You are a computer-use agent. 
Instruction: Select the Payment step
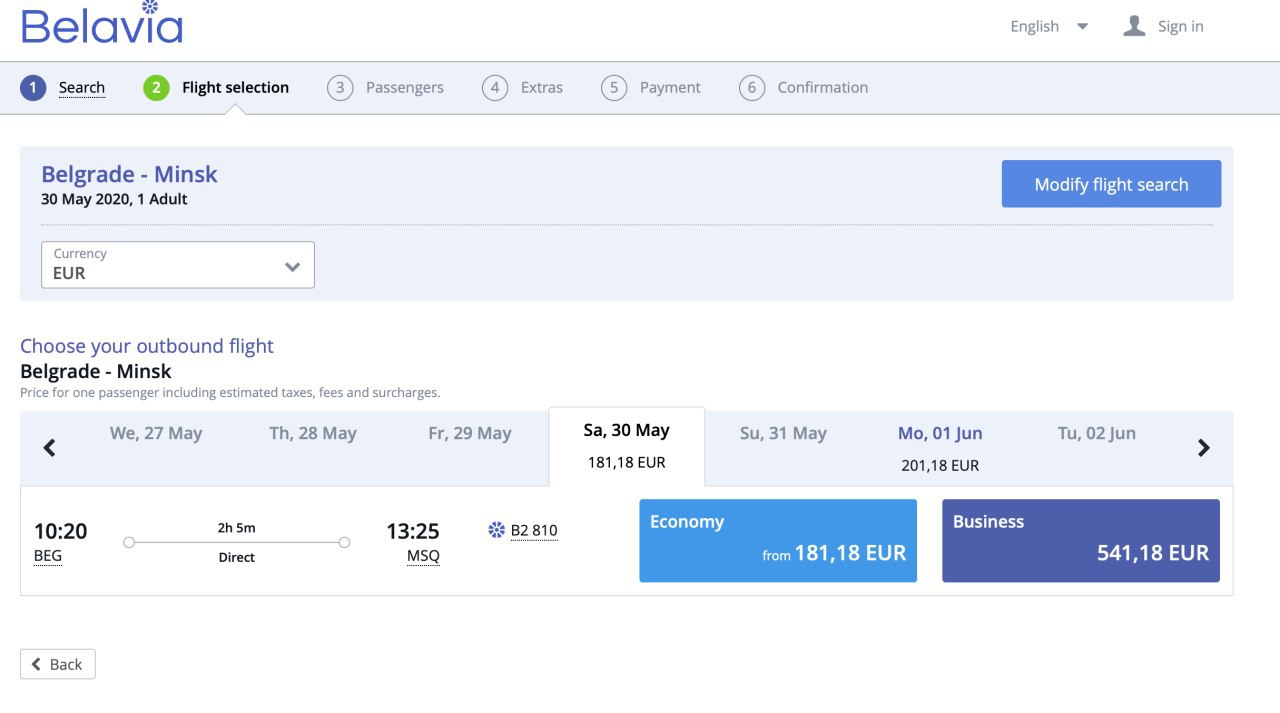tap(670, 88)
